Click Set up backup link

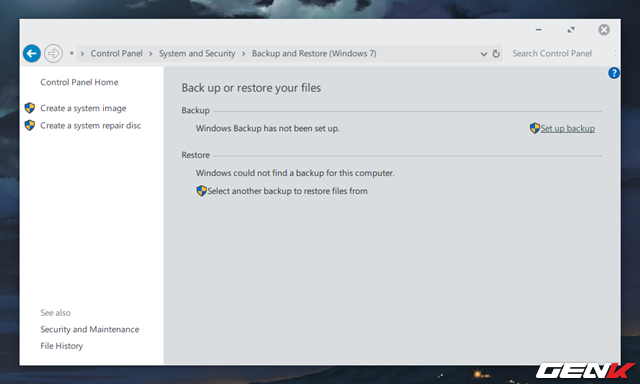[567, 129]
